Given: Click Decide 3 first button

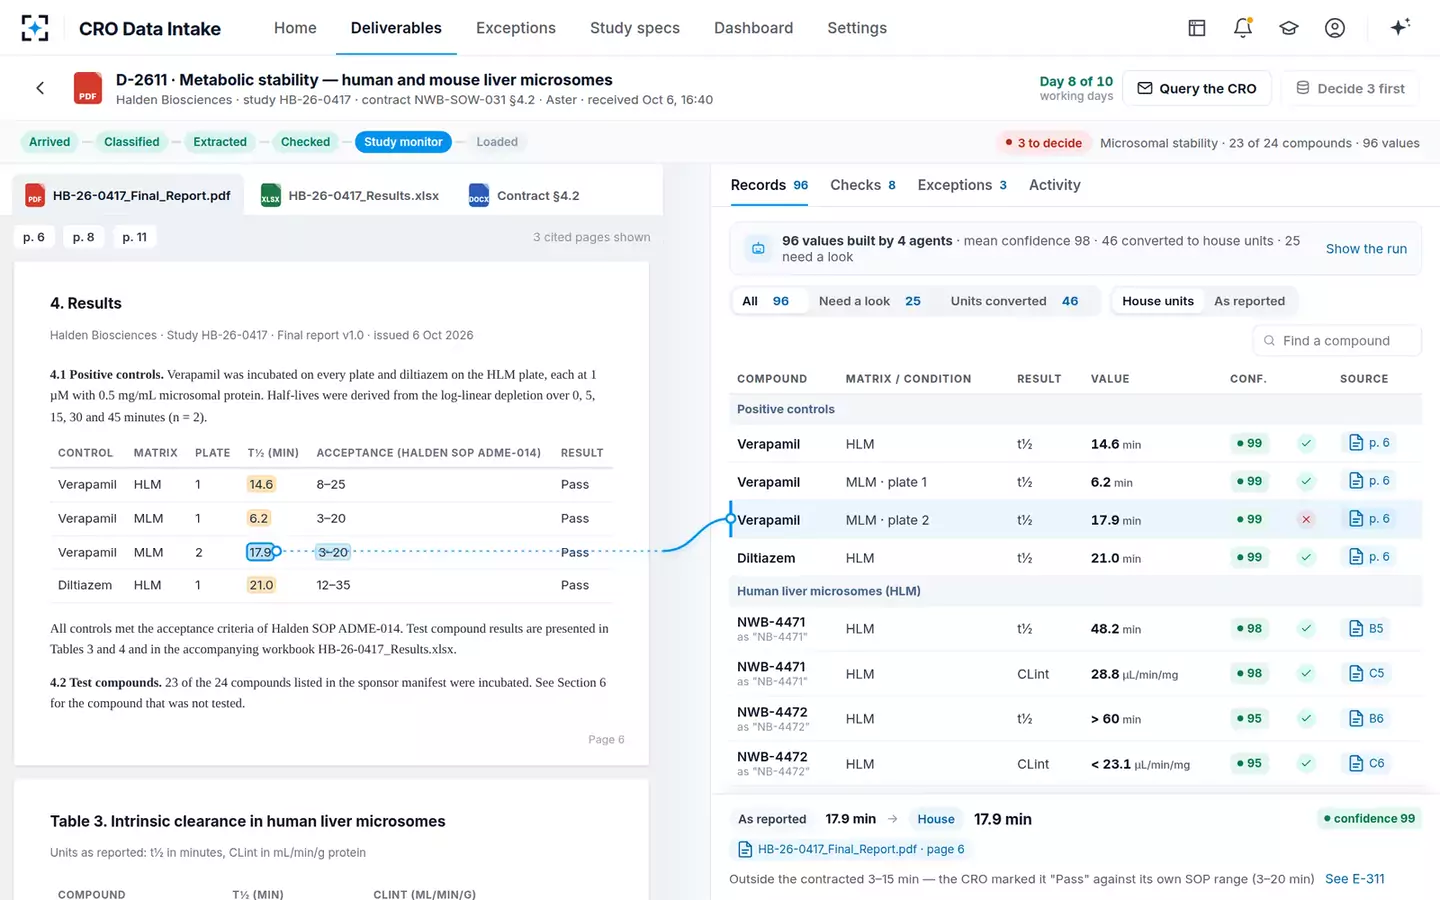Looking at the screenshot, I should pyautogui.click(x=1350, y=88).
